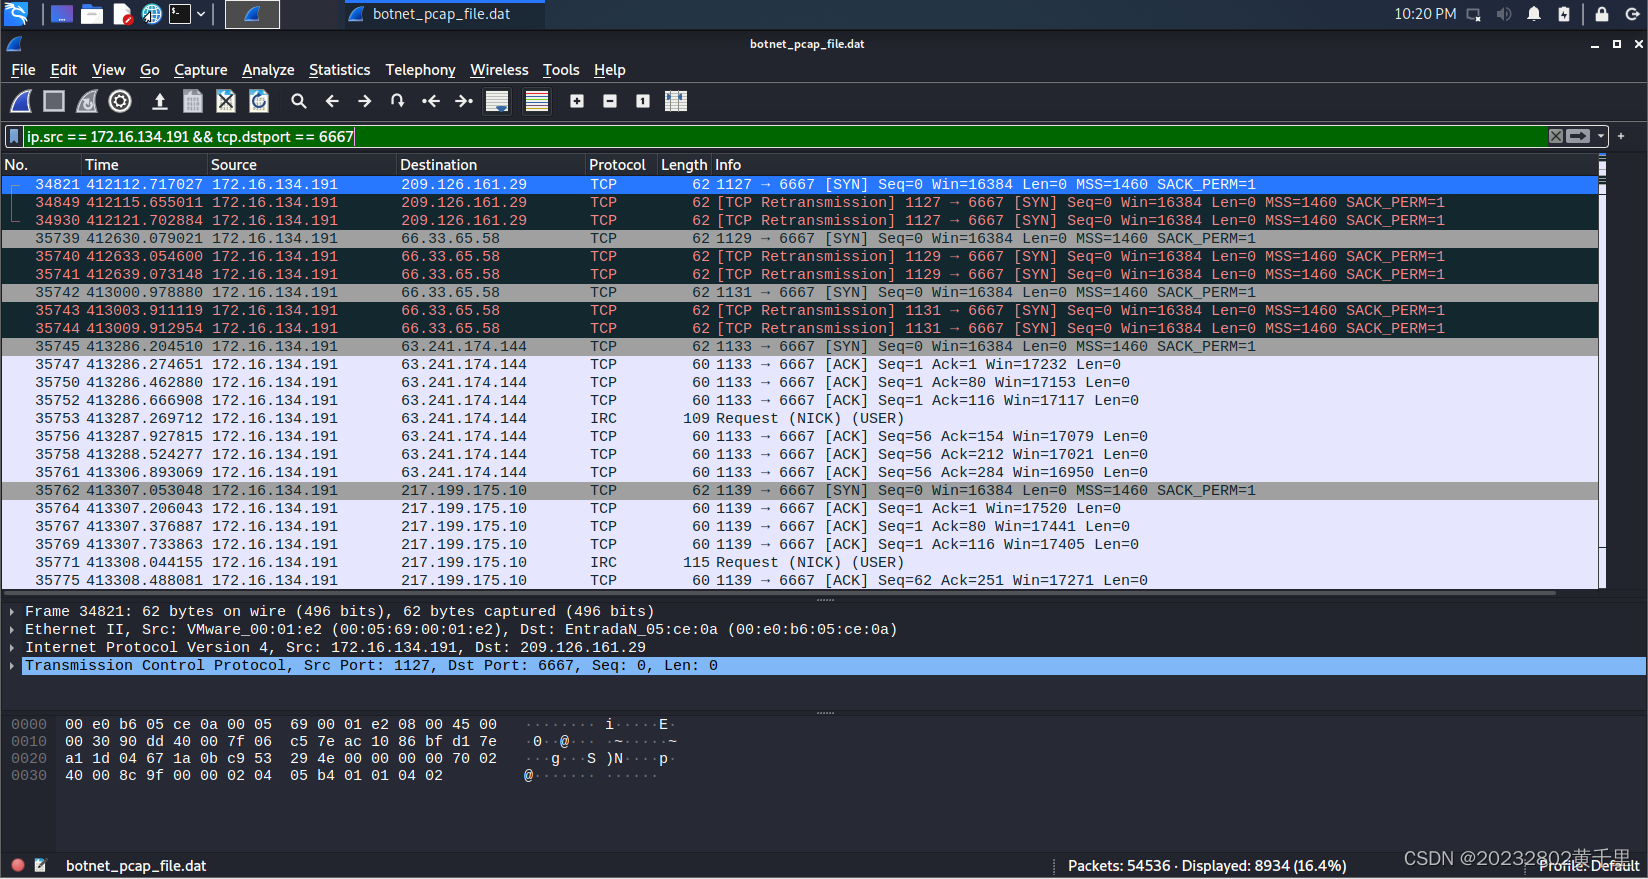Sort by the Length column header
The width and height of the screenshot is (1648, 879).
[x=684, y=165]
